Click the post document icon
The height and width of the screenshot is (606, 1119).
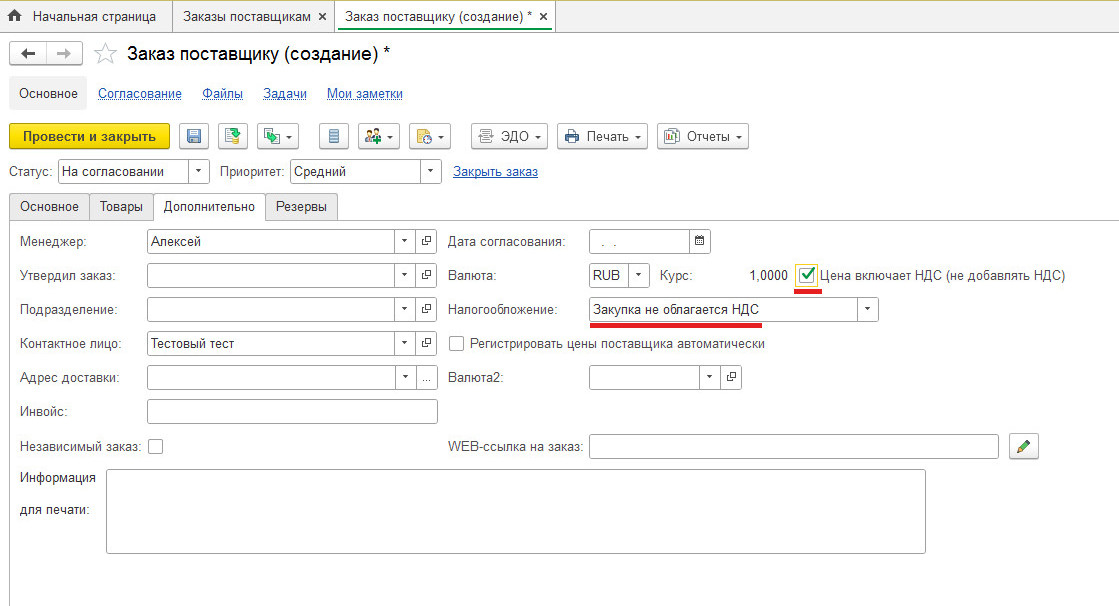coord(232,136)
